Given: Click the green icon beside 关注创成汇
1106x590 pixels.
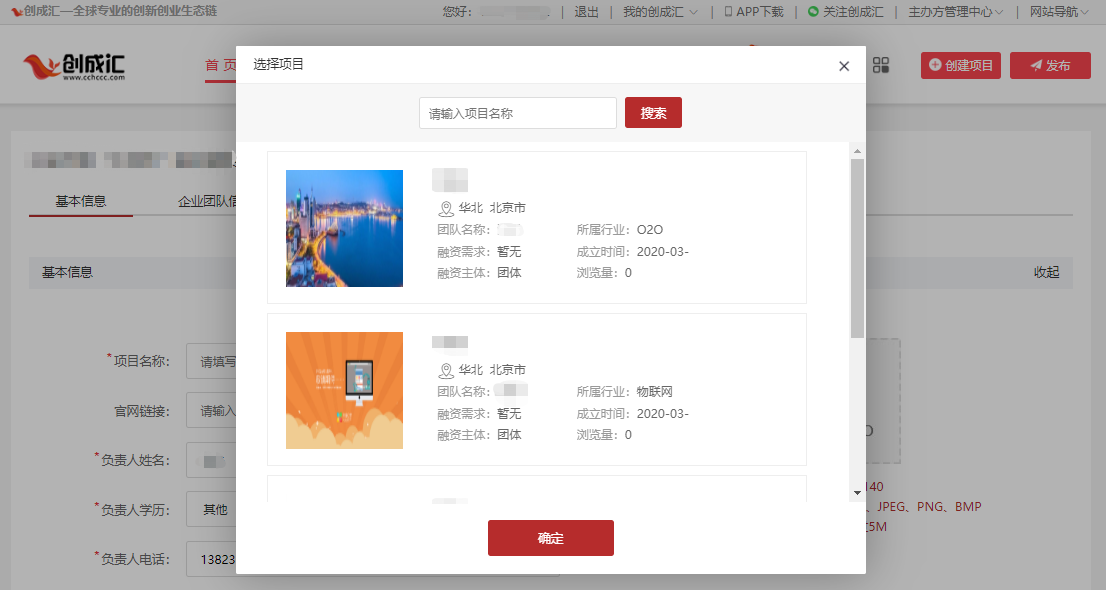Looking at the screenshot, I should pyautogui.click(x=812, y=12).
